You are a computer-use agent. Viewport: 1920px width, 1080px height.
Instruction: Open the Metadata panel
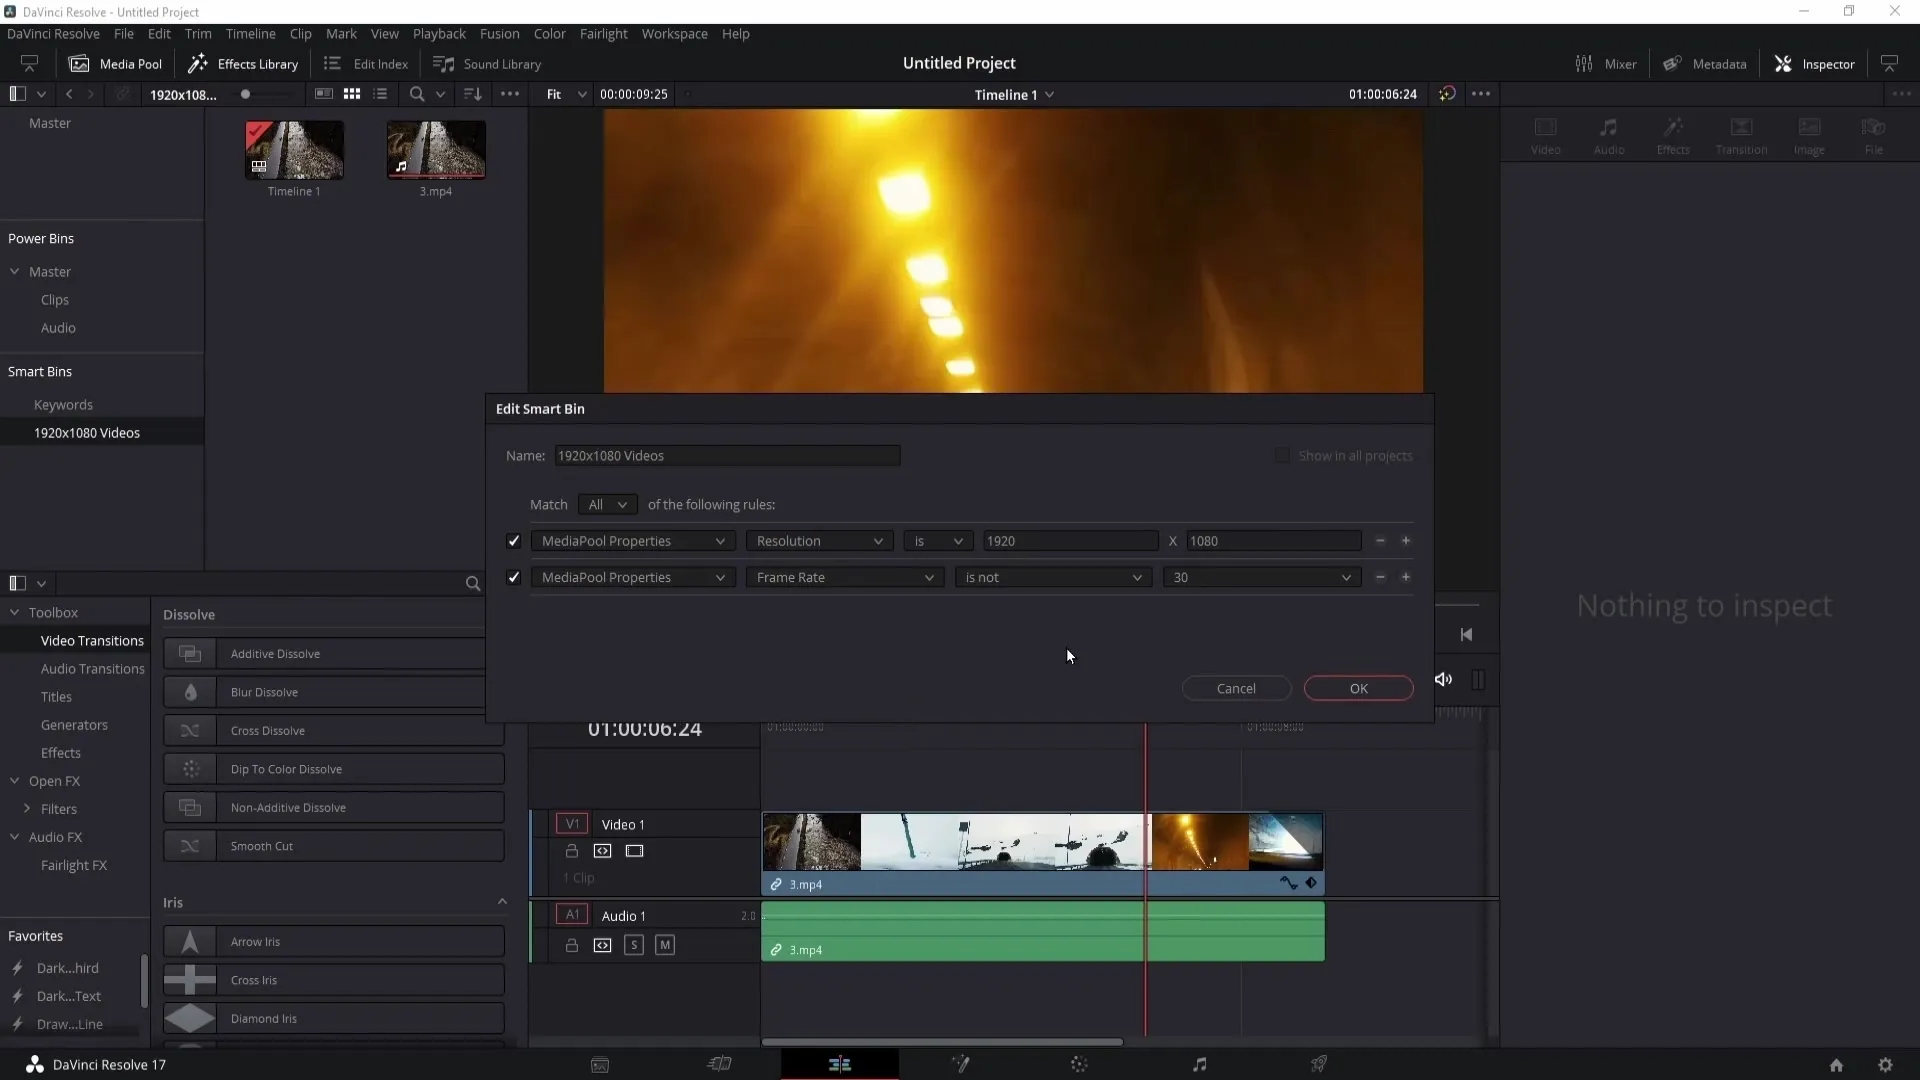pos(1709,63)
